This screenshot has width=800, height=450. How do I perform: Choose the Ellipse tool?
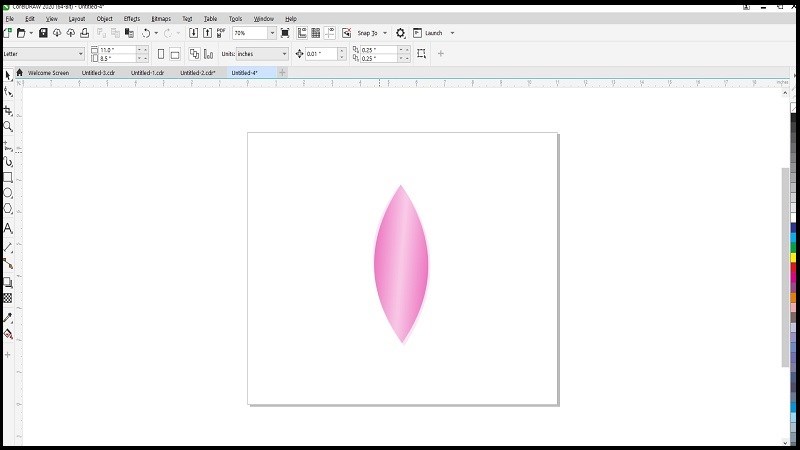pos(8,193)
